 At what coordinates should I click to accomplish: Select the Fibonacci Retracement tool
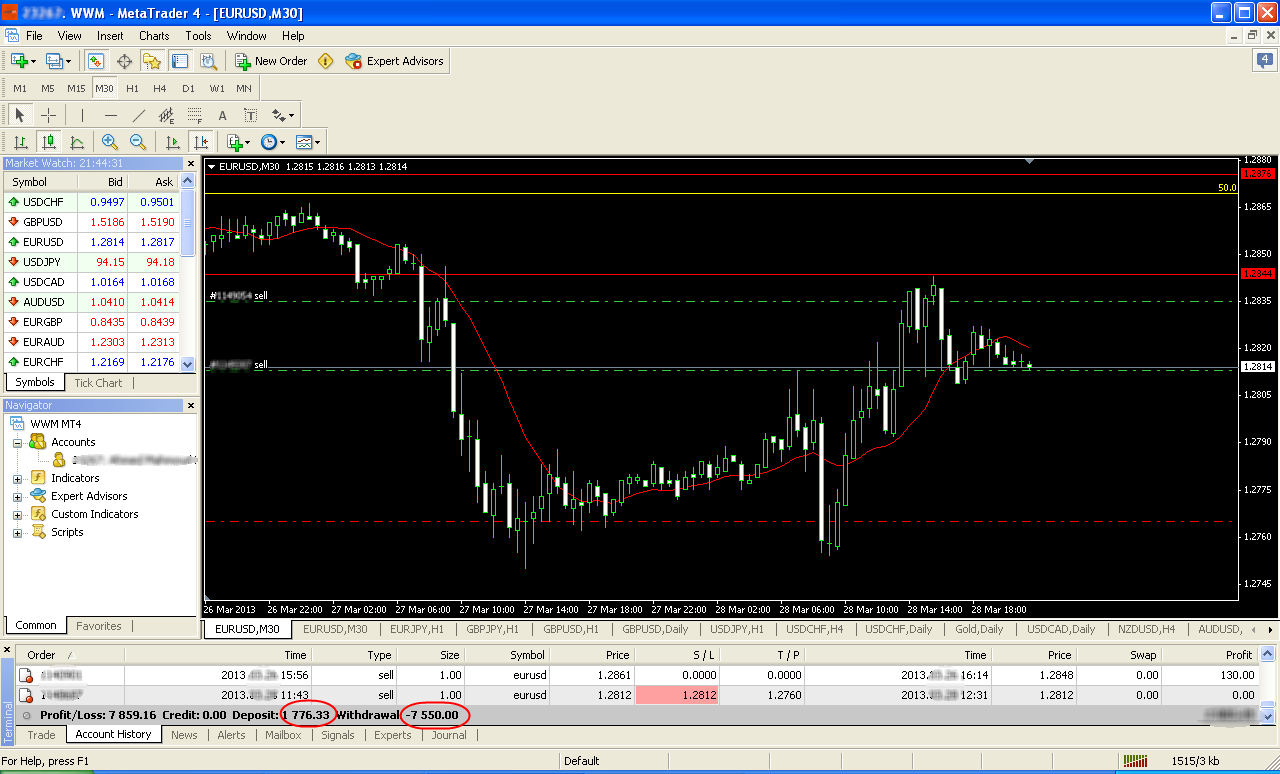194,115
